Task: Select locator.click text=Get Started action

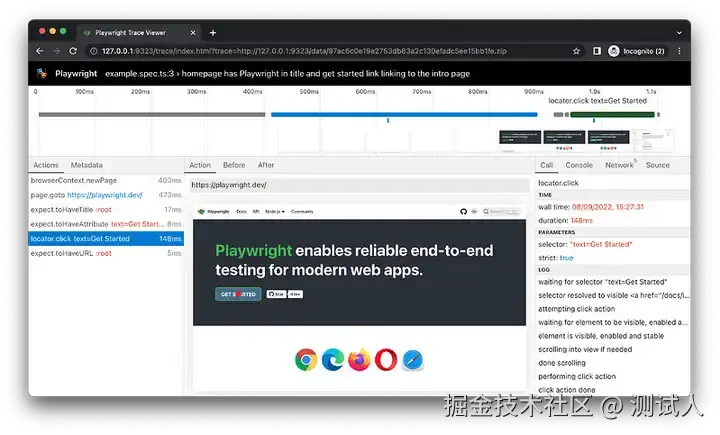Action: 106,239
